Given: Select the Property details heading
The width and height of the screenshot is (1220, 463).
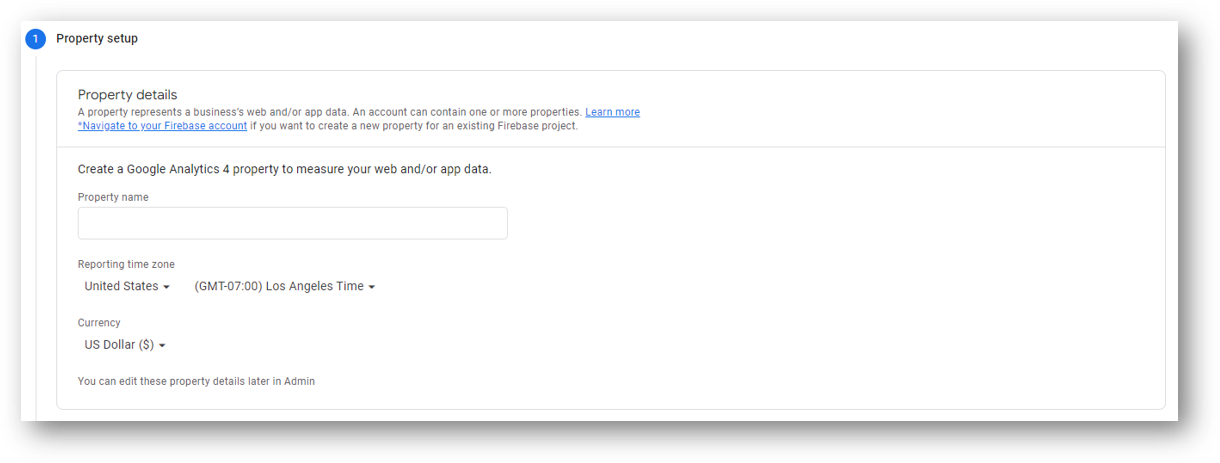Looking at the screenshot, I should click(127, 95).
